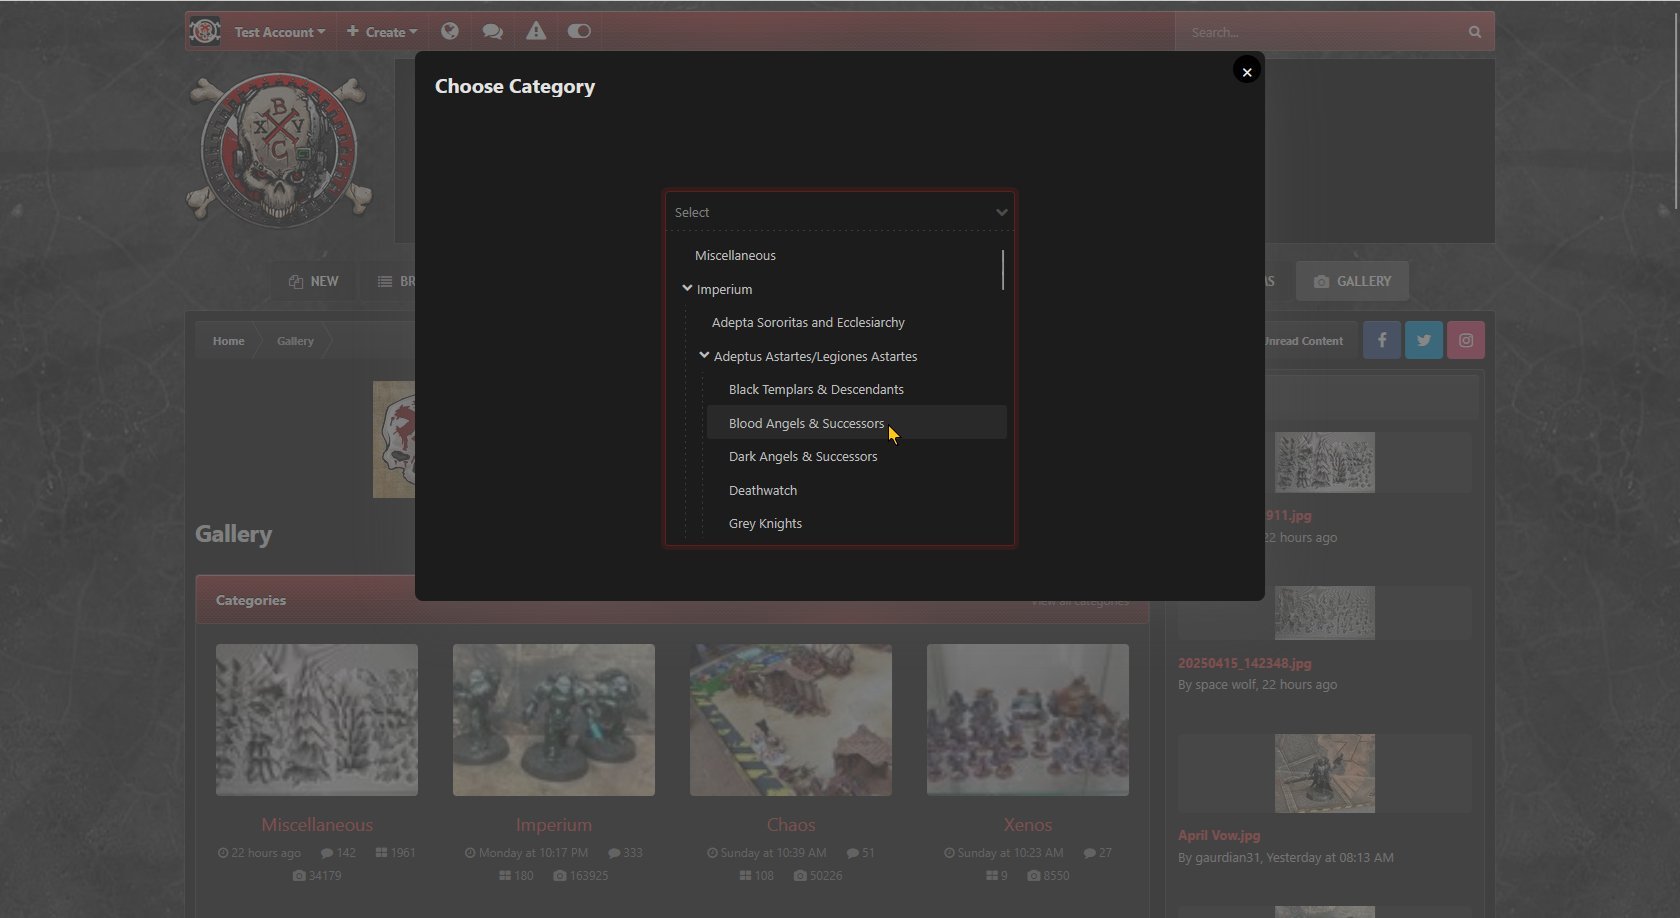Collapse the Adeptus Astartes/Legiones Astartes chevron

pyautogui.click(x=704, y=355)
